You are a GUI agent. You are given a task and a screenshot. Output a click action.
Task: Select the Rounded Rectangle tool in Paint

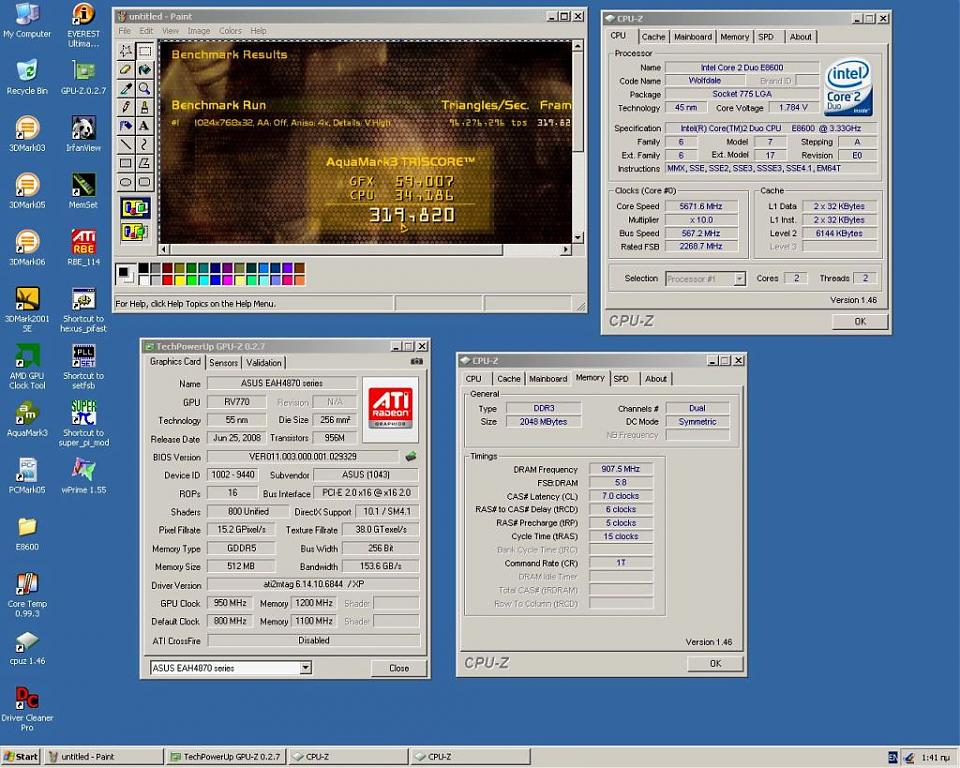click(144, 182)
